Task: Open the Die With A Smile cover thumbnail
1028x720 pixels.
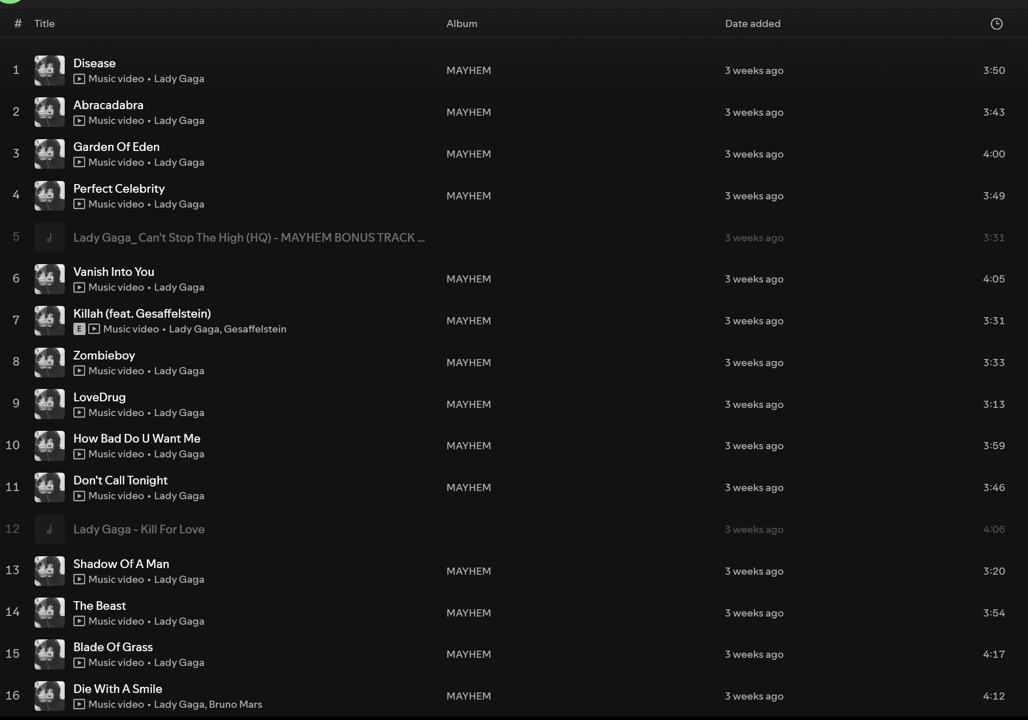Action: (49, 696)
